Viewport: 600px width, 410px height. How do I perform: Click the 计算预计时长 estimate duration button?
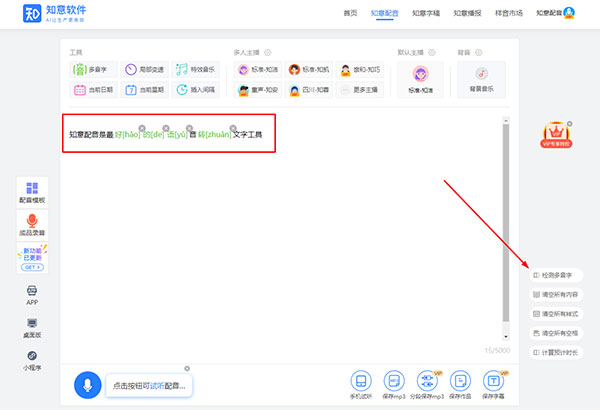click(x=556, y=353)
